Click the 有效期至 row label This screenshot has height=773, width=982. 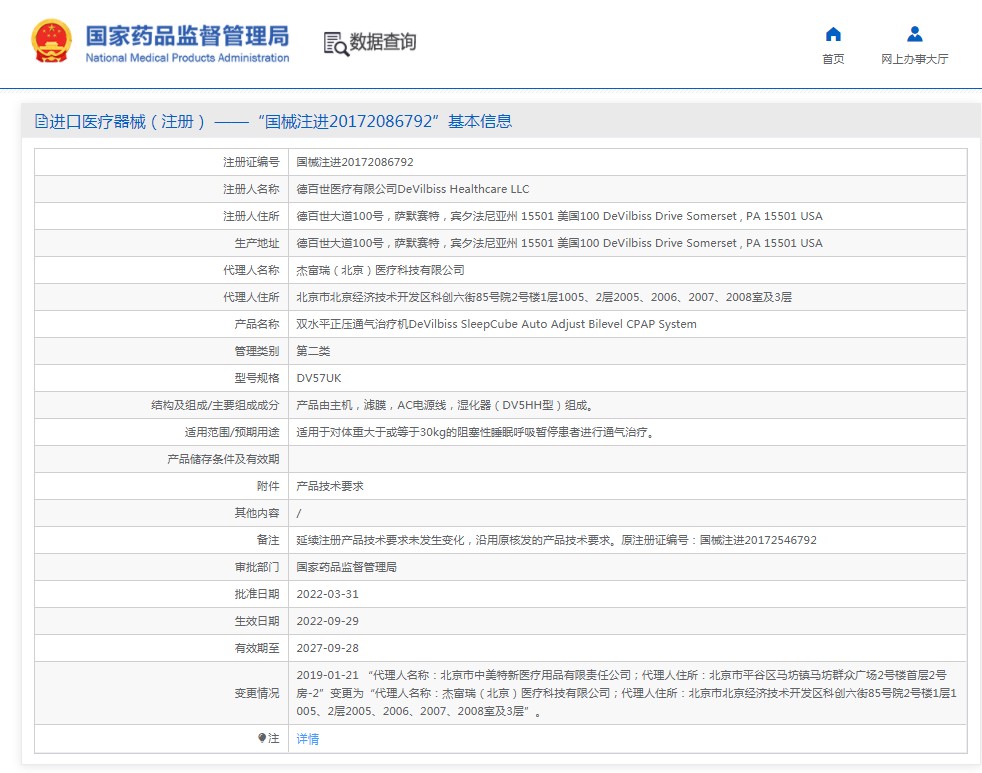257,648
